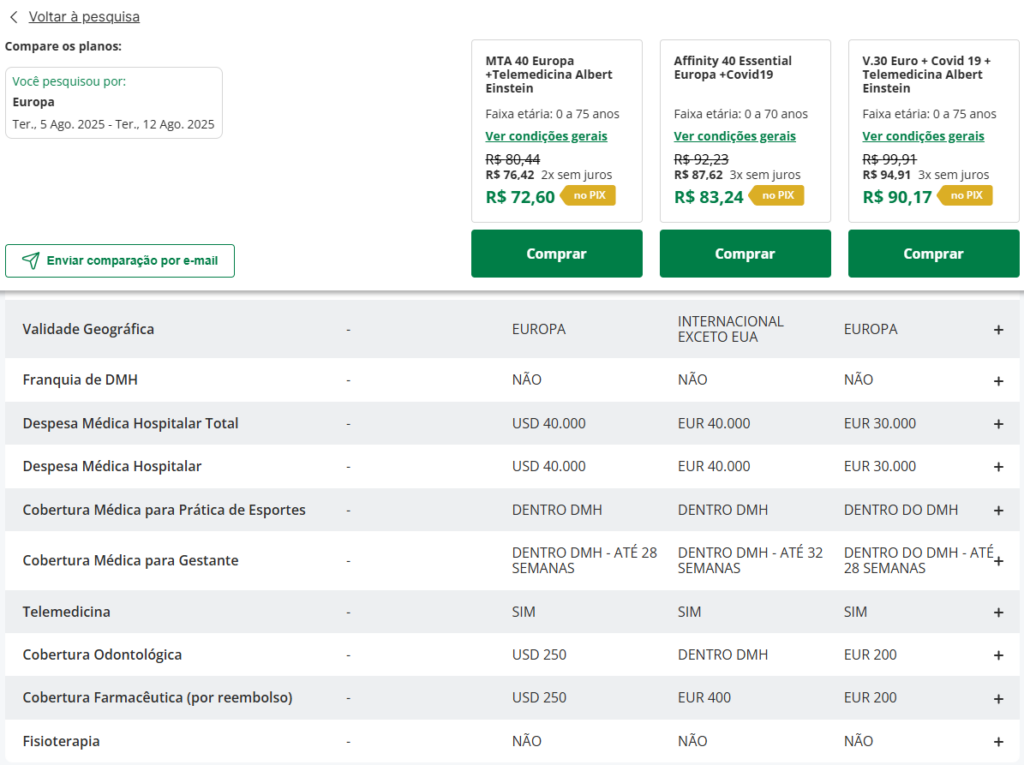The width and height of the screenshot is (1024, 765).
Task: Click the Cobertura Médica para Gestante label
Action: (x=131, y=561)
